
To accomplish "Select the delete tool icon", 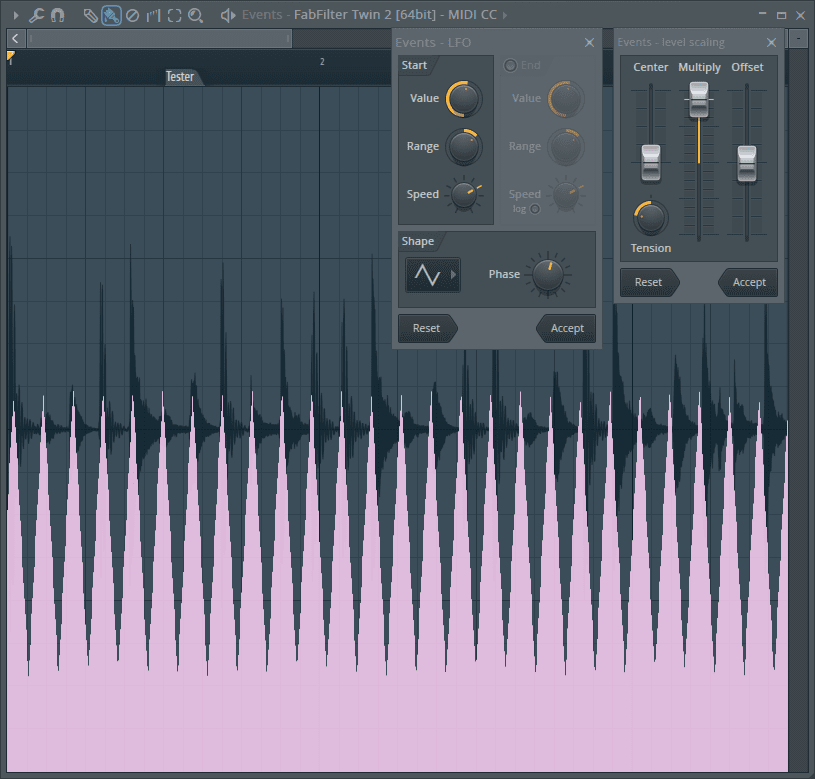I will [x=132, y=15].
